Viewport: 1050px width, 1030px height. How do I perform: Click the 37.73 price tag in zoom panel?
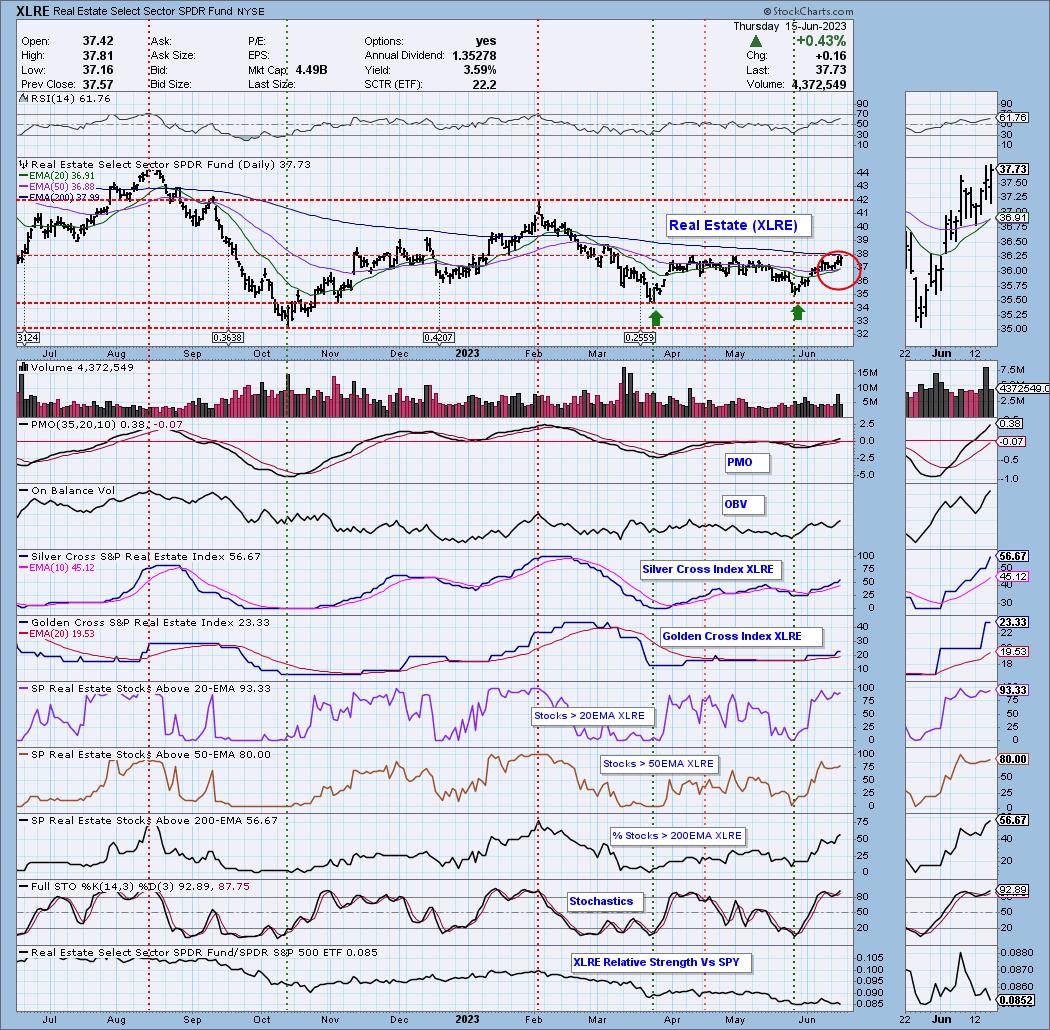tap(1013, 169)
